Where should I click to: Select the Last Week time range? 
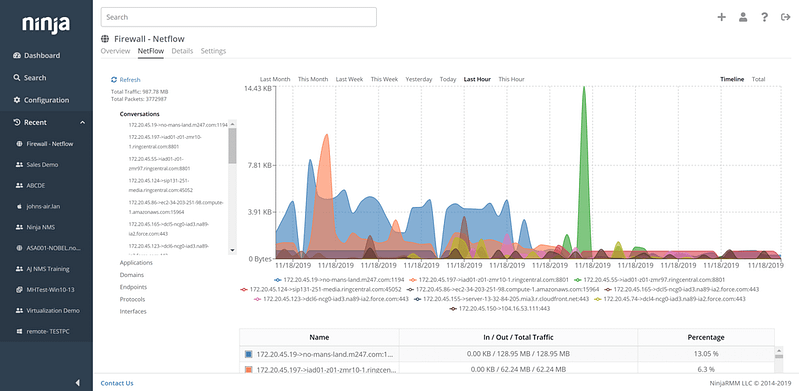pyautogui.click(x=349, y=80)
